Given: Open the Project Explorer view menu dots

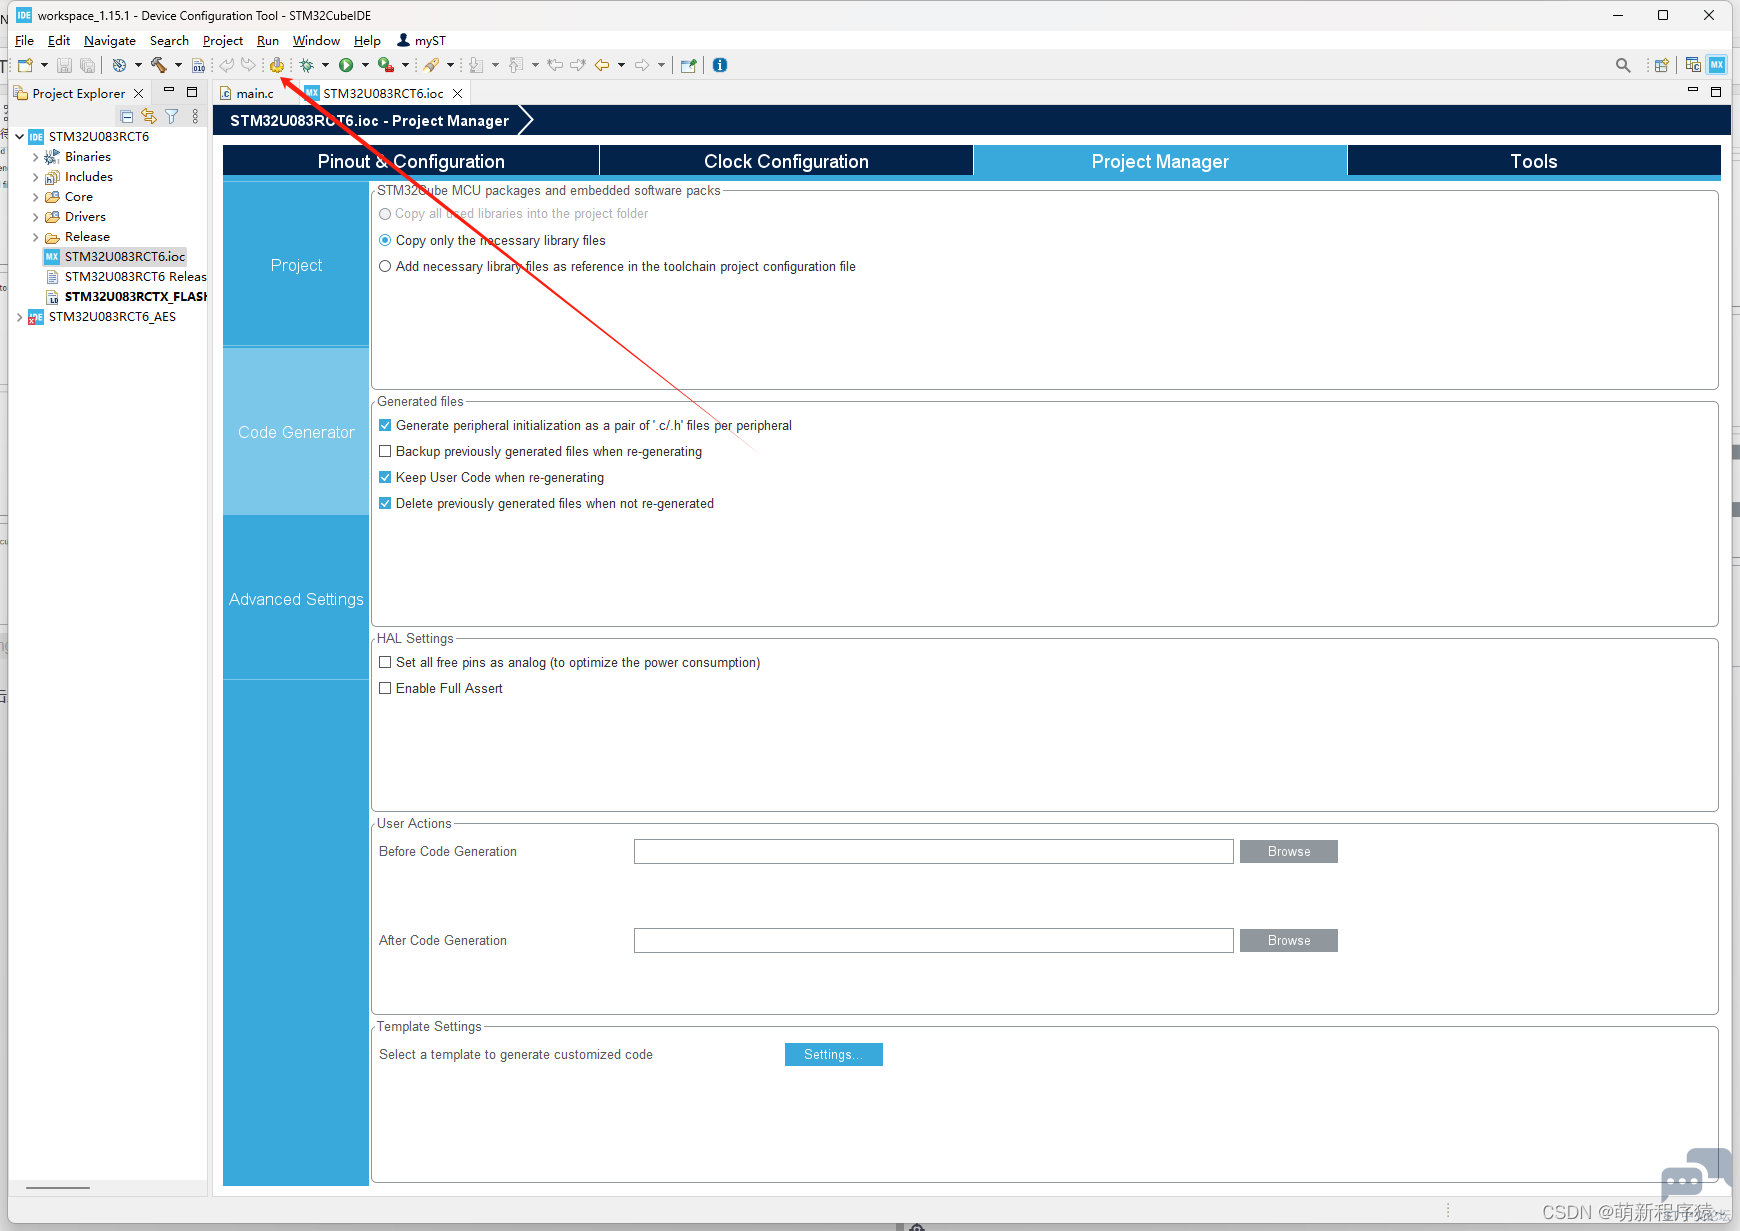Looking at the screenshot, I should coord(195,117).
